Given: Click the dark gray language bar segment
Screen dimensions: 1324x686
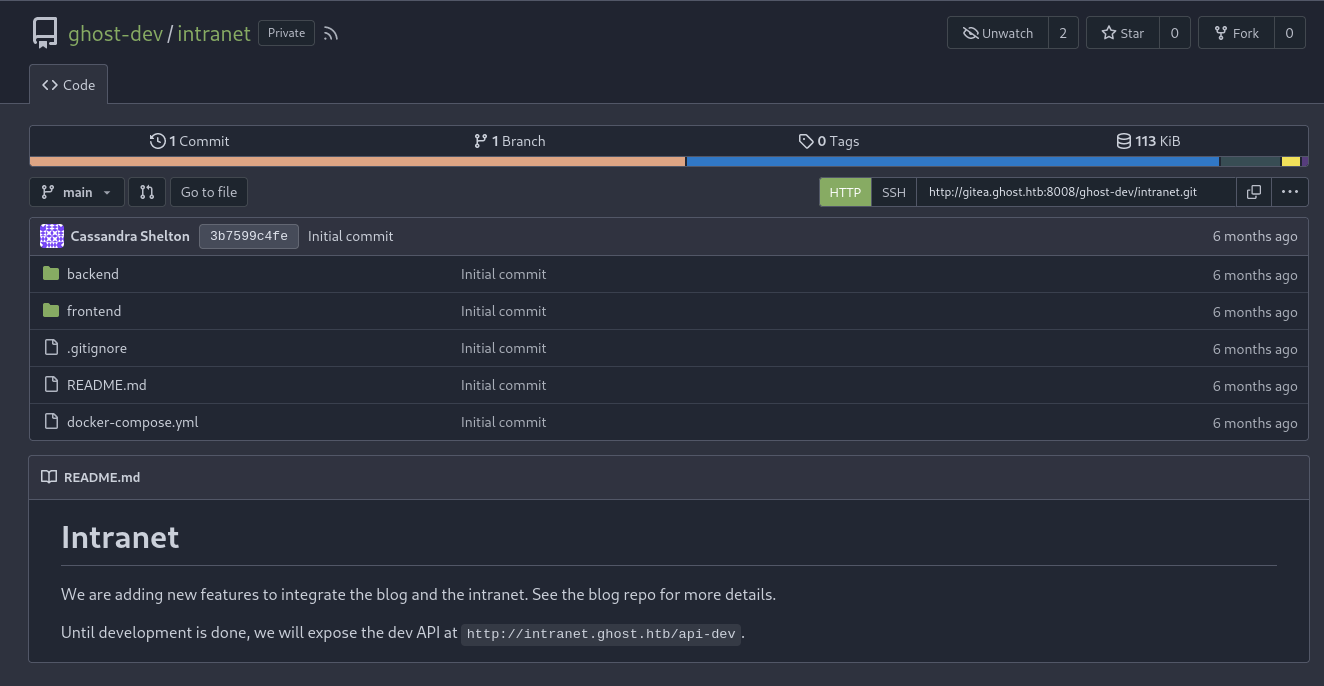Looking at the screenshot, I should coord(1251,161).
